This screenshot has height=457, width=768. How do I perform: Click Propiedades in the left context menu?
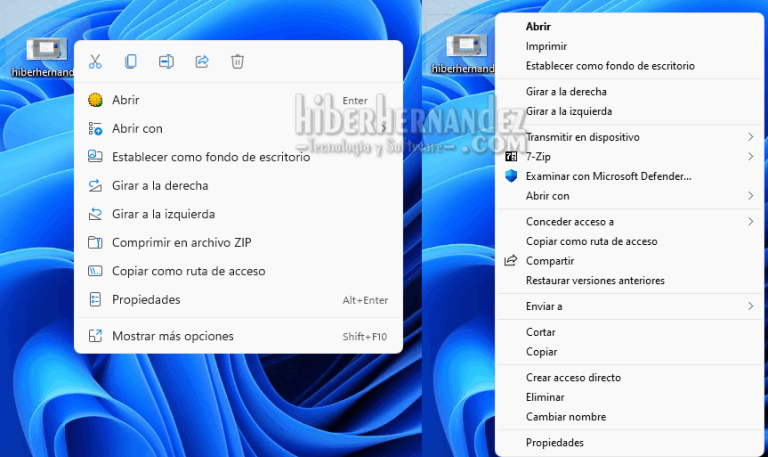(146, 299)
